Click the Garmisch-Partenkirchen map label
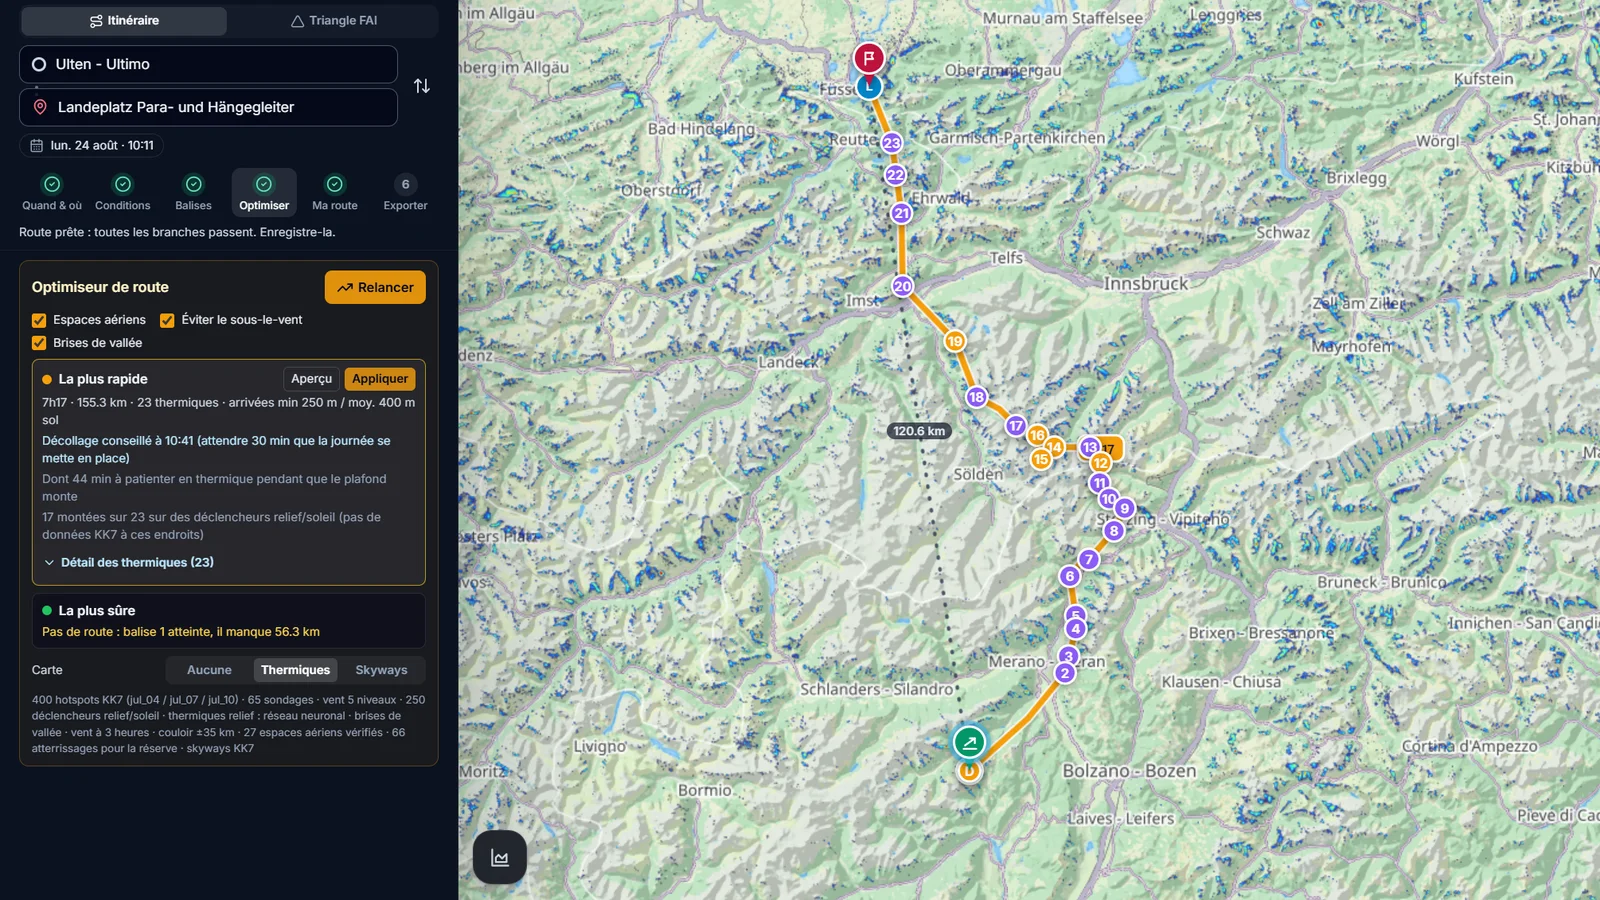 (x=1017, y=138)
